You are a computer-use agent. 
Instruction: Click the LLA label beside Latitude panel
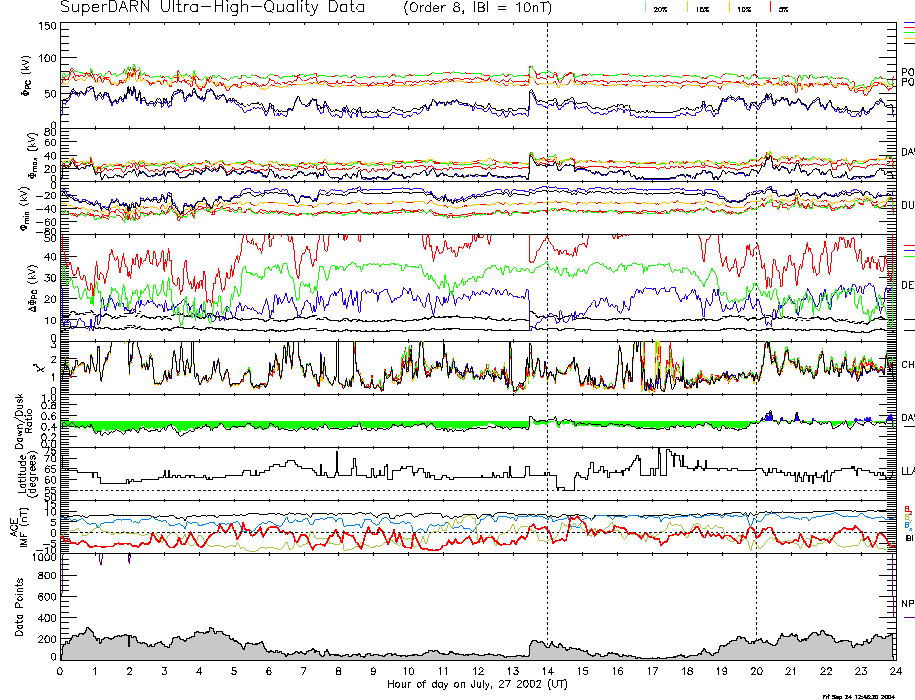click(x=907, y=470)
